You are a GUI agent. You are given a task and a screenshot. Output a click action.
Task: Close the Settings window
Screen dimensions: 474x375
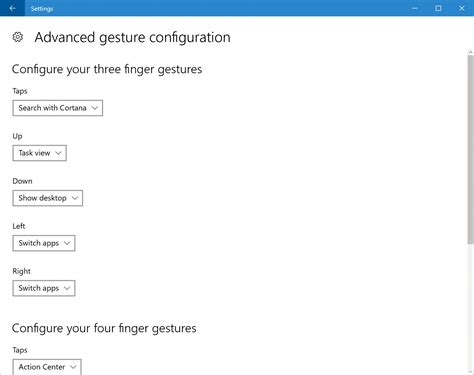(x=462, y=8)
